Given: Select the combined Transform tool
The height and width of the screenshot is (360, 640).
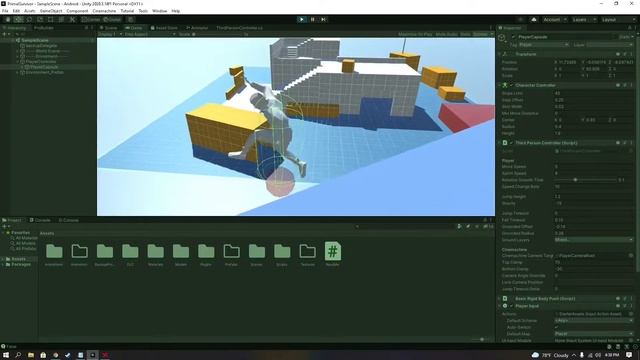Looking at the screenshot, I should click(61, 19).
